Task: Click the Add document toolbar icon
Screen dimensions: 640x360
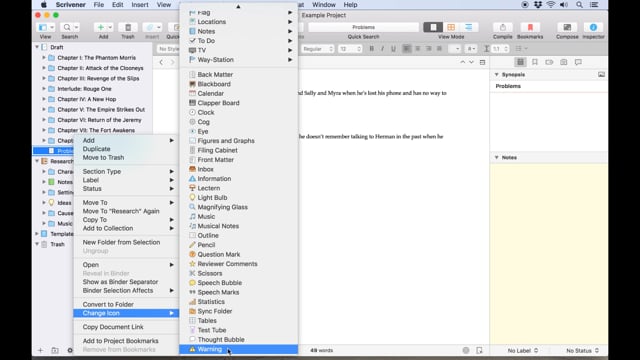Action: tap(100, 27)
